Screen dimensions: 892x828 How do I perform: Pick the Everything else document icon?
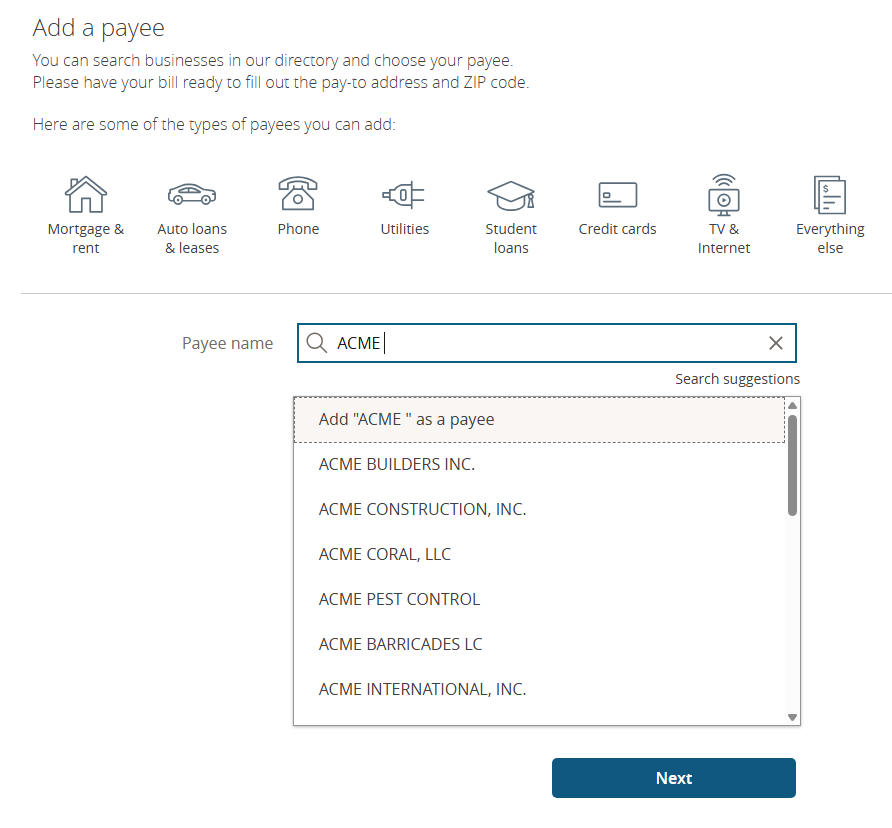click(830, 195)
